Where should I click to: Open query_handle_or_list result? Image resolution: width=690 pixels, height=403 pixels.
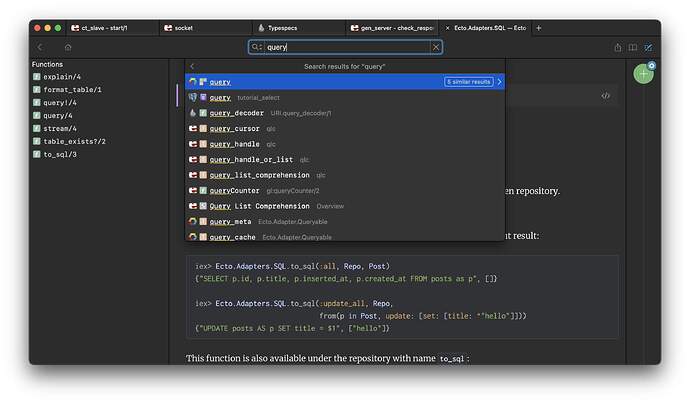(x=345, y=160)
